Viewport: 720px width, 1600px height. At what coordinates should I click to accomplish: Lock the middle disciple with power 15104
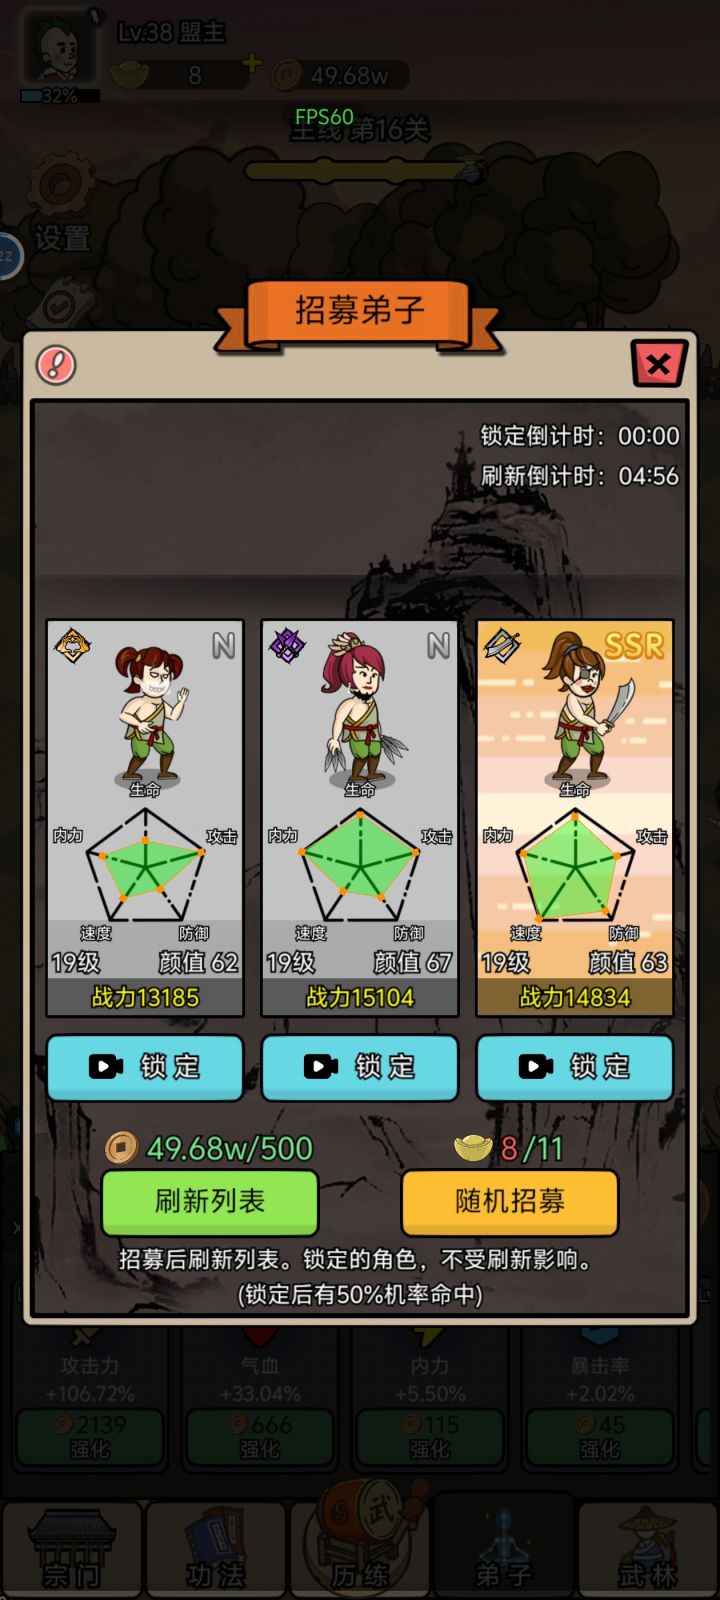[360, 1067]
